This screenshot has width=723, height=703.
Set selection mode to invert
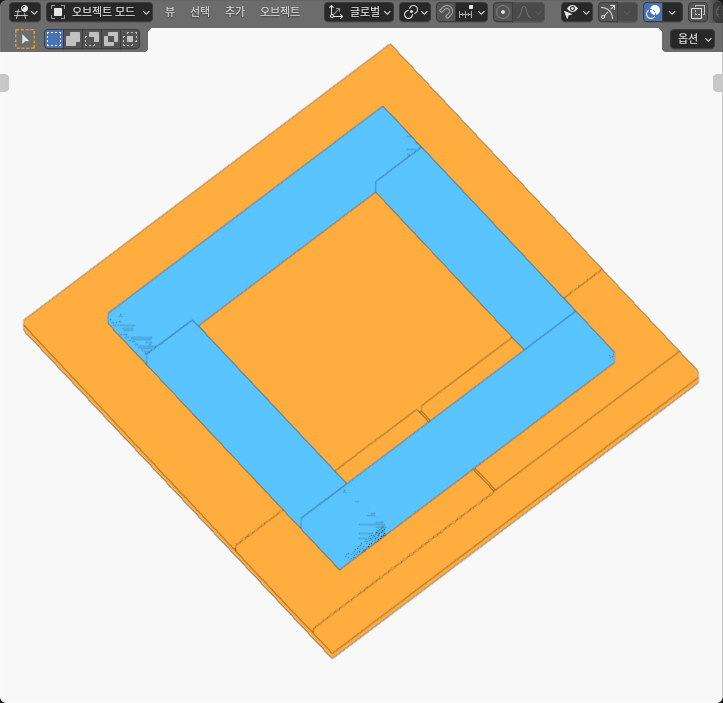click(x=111, y=39)
